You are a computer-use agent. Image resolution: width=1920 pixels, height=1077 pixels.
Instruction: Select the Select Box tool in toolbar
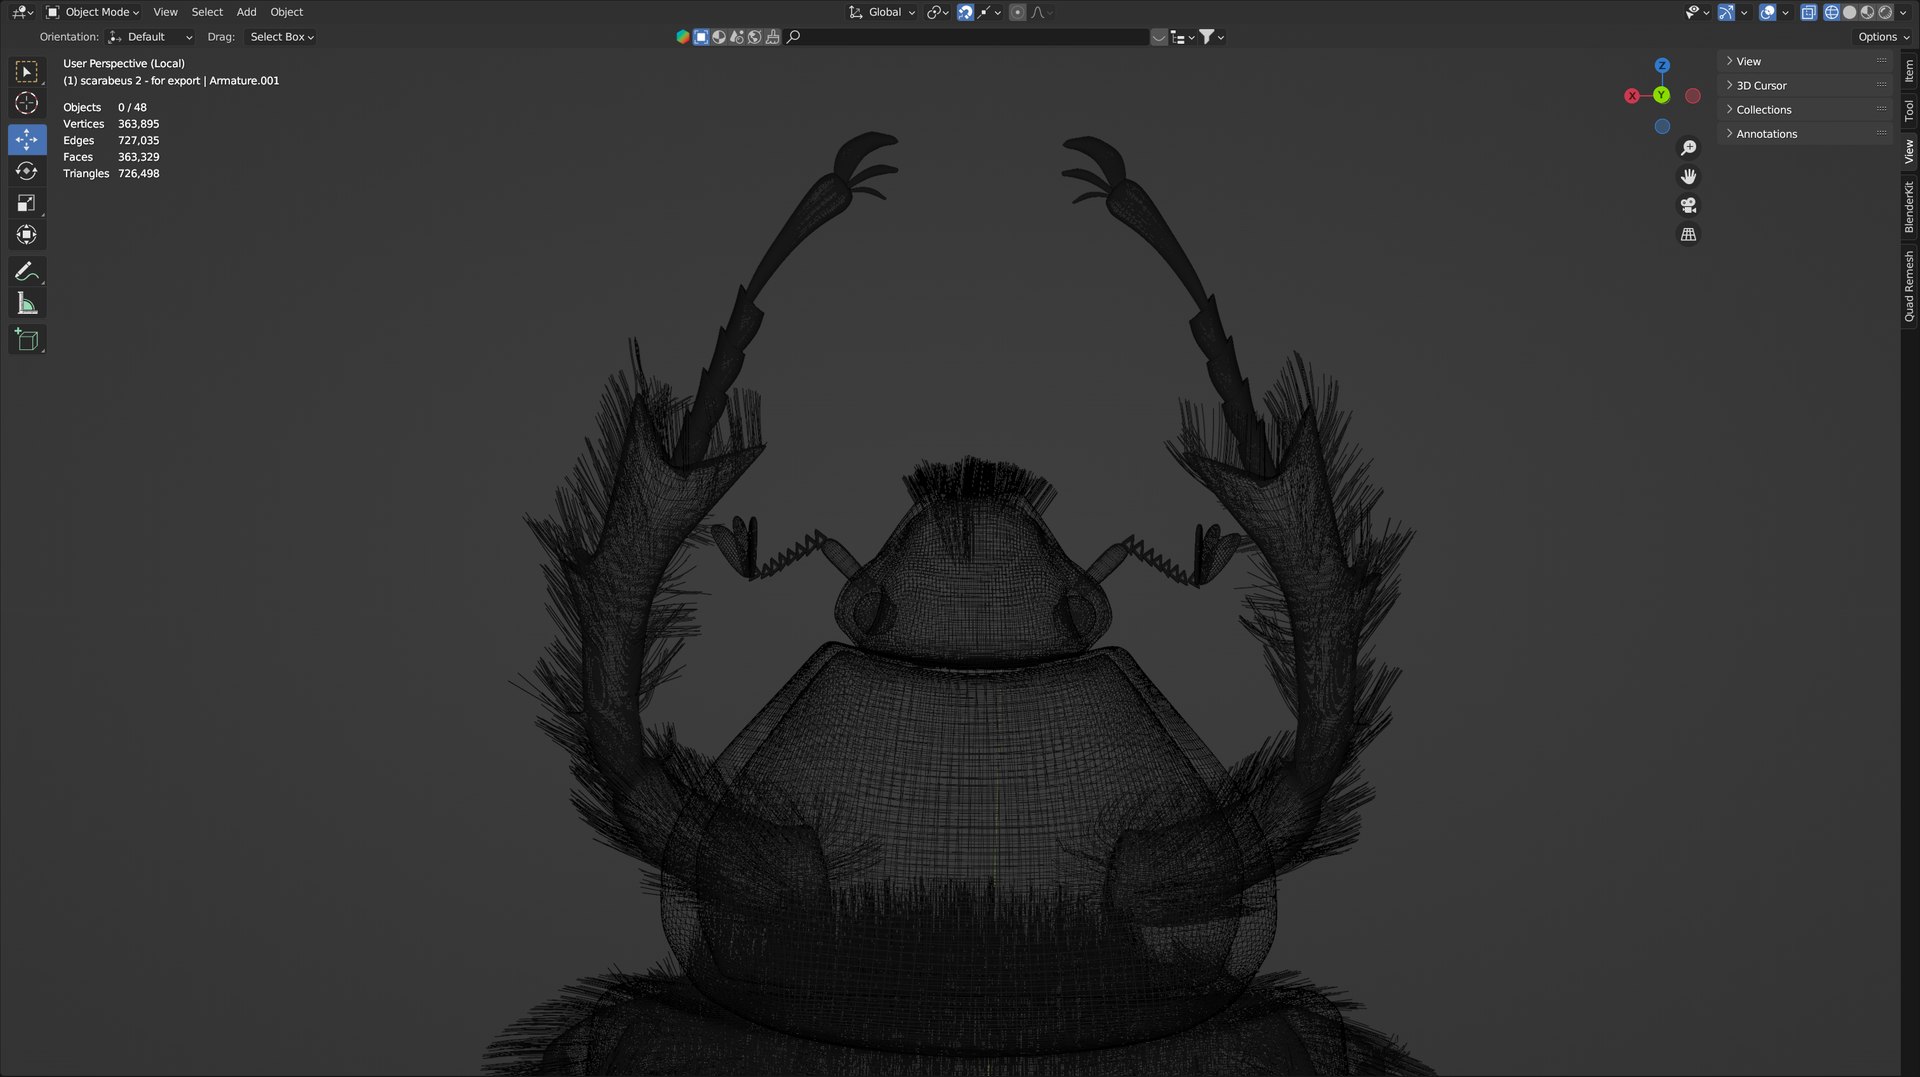(27, 72)
